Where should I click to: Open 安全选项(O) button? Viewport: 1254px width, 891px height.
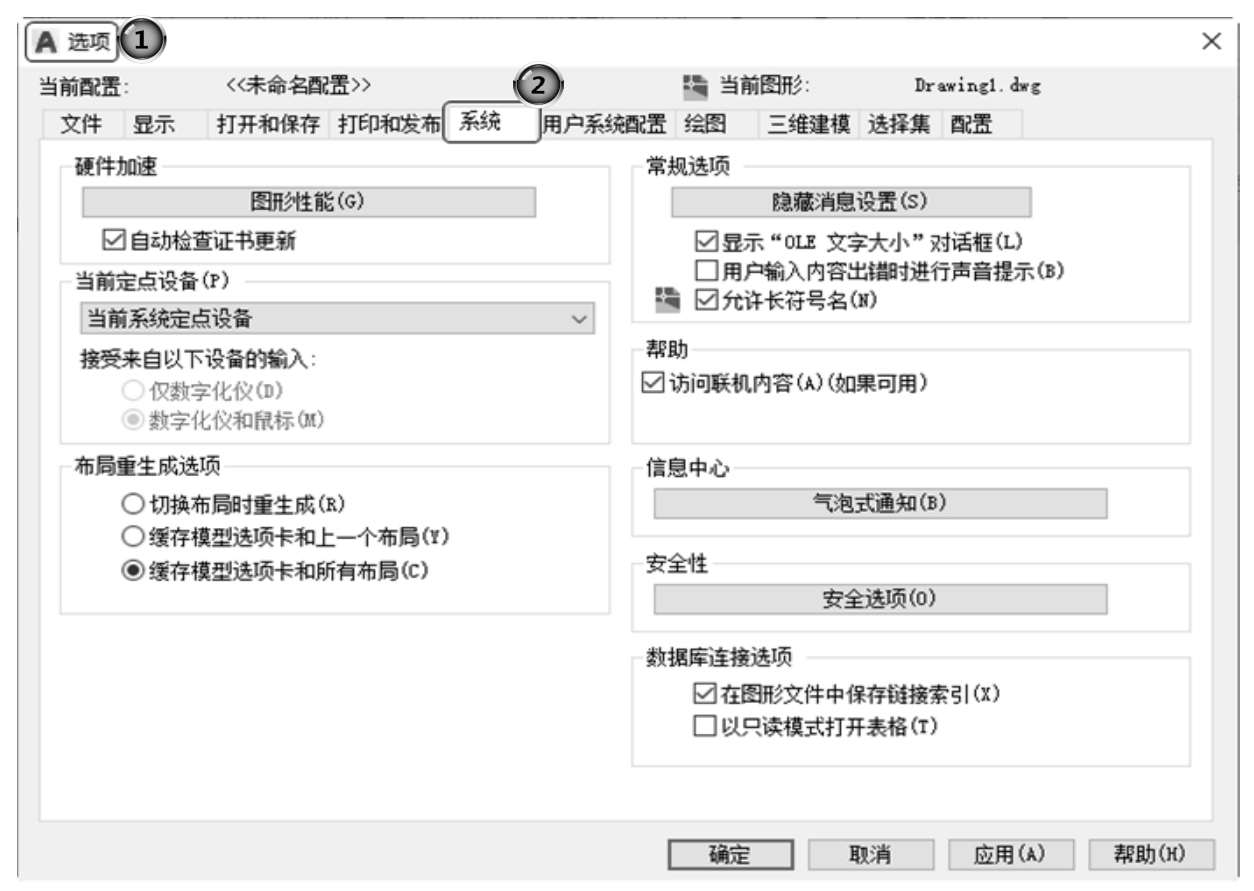click(x=880, y=599)
